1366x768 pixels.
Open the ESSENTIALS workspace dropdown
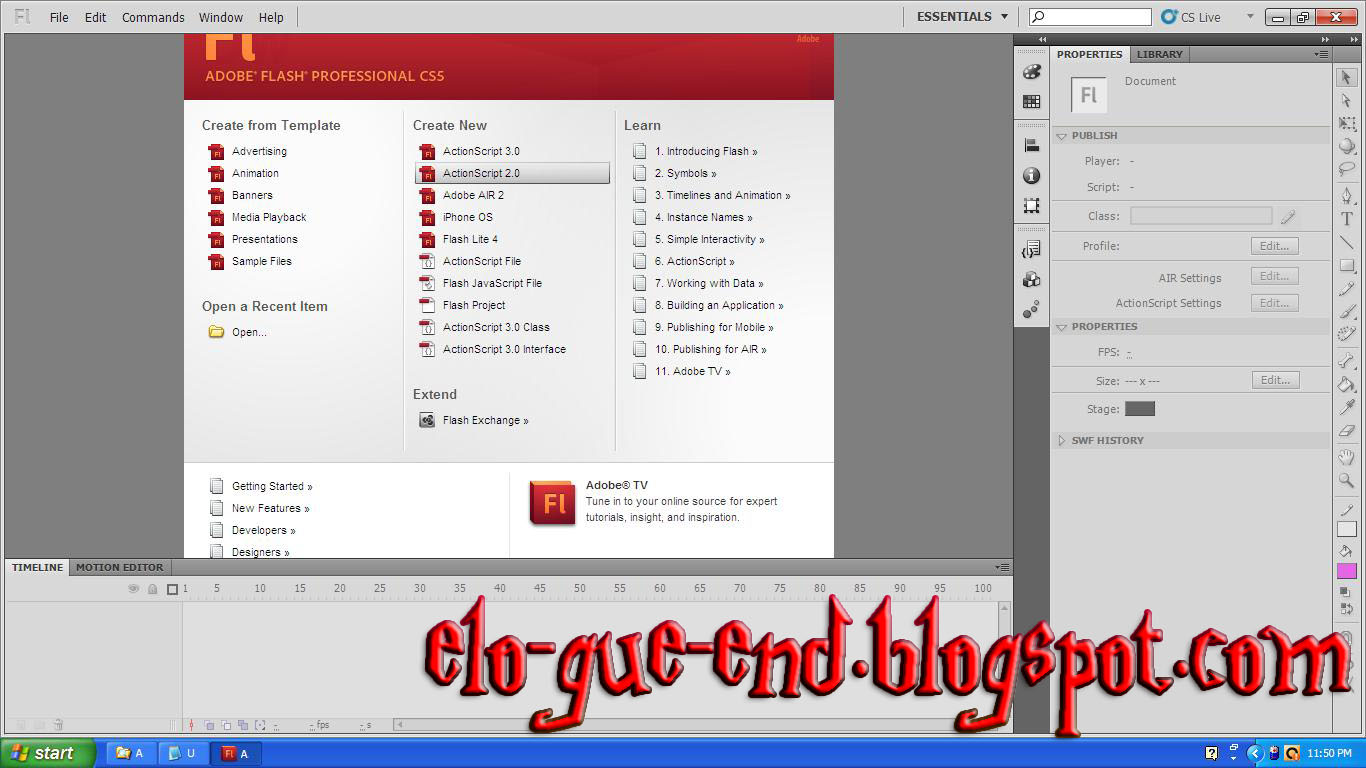(961, 17)
